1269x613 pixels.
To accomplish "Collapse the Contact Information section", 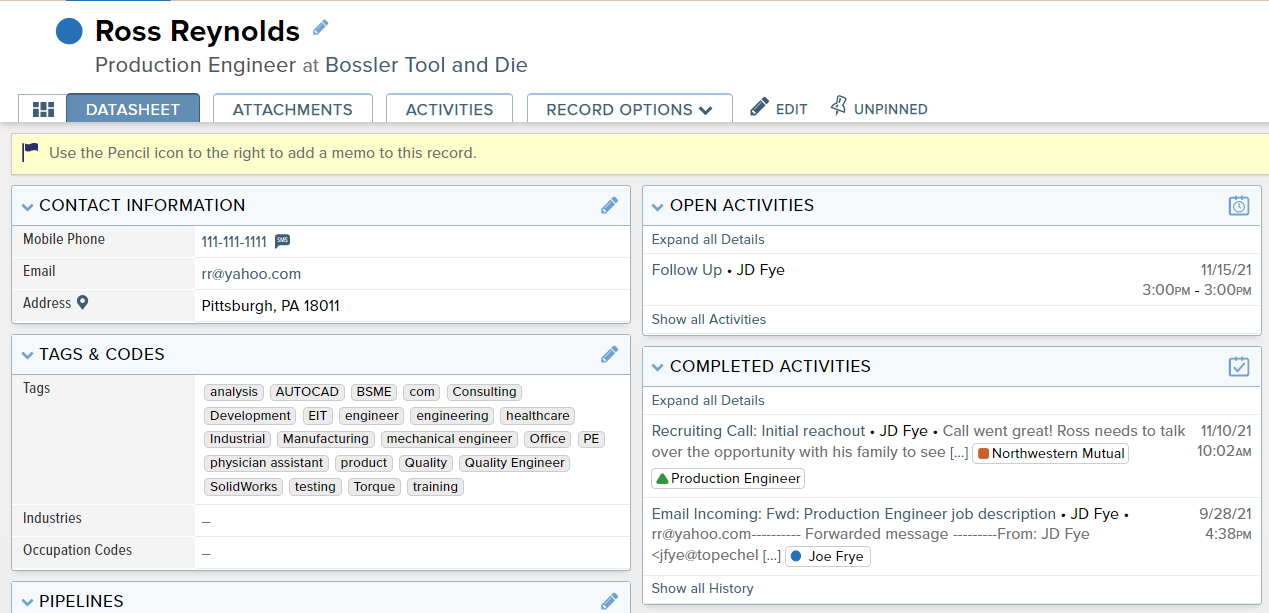I will [x=27, y=206].
